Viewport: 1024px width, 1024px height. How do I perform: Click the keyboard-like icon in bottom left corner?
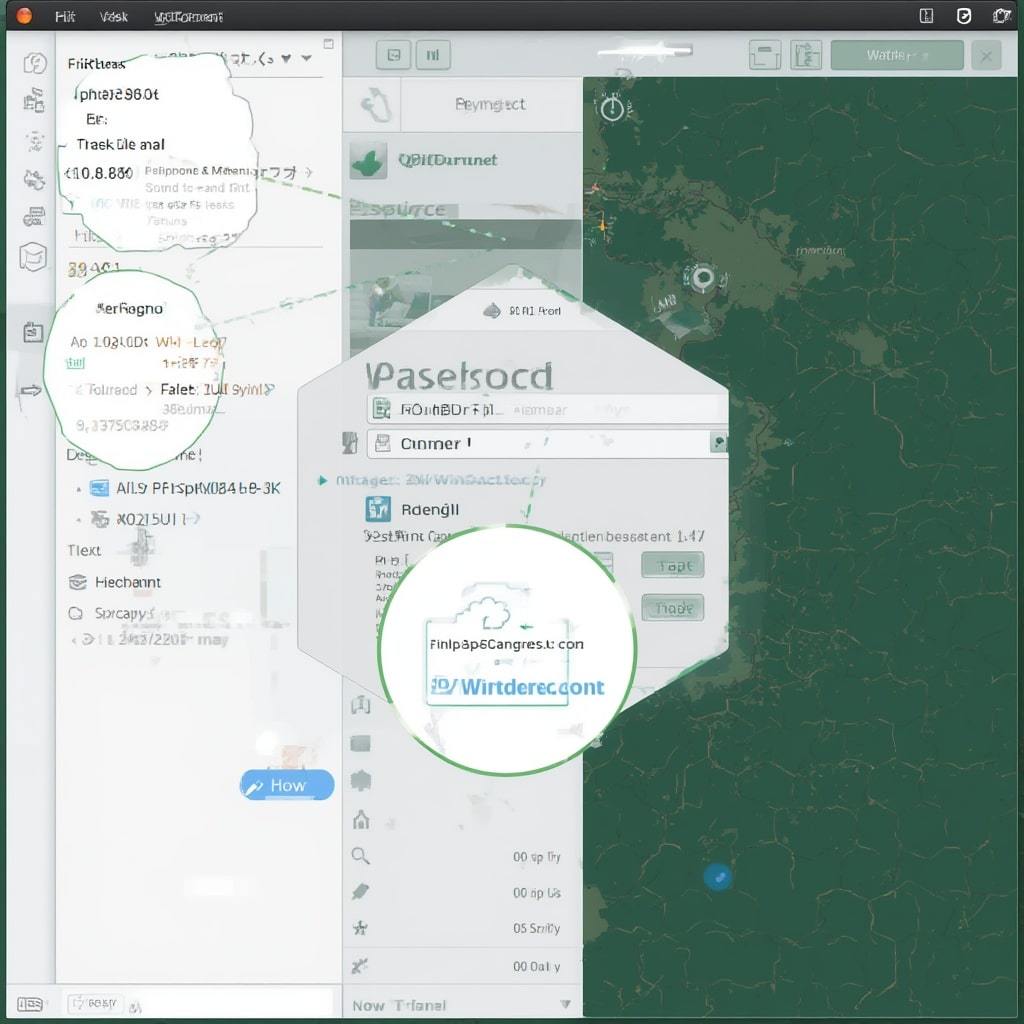click(x=30, y=1004)
